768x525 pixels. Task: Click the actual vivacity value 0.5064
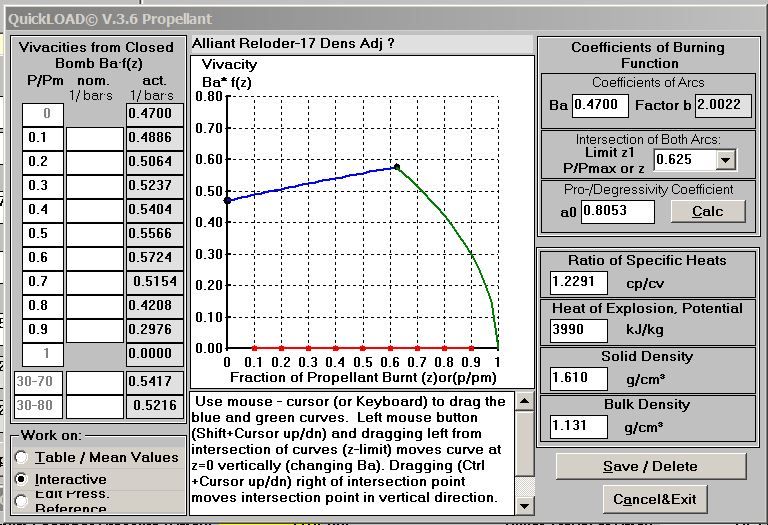[155, 163]
